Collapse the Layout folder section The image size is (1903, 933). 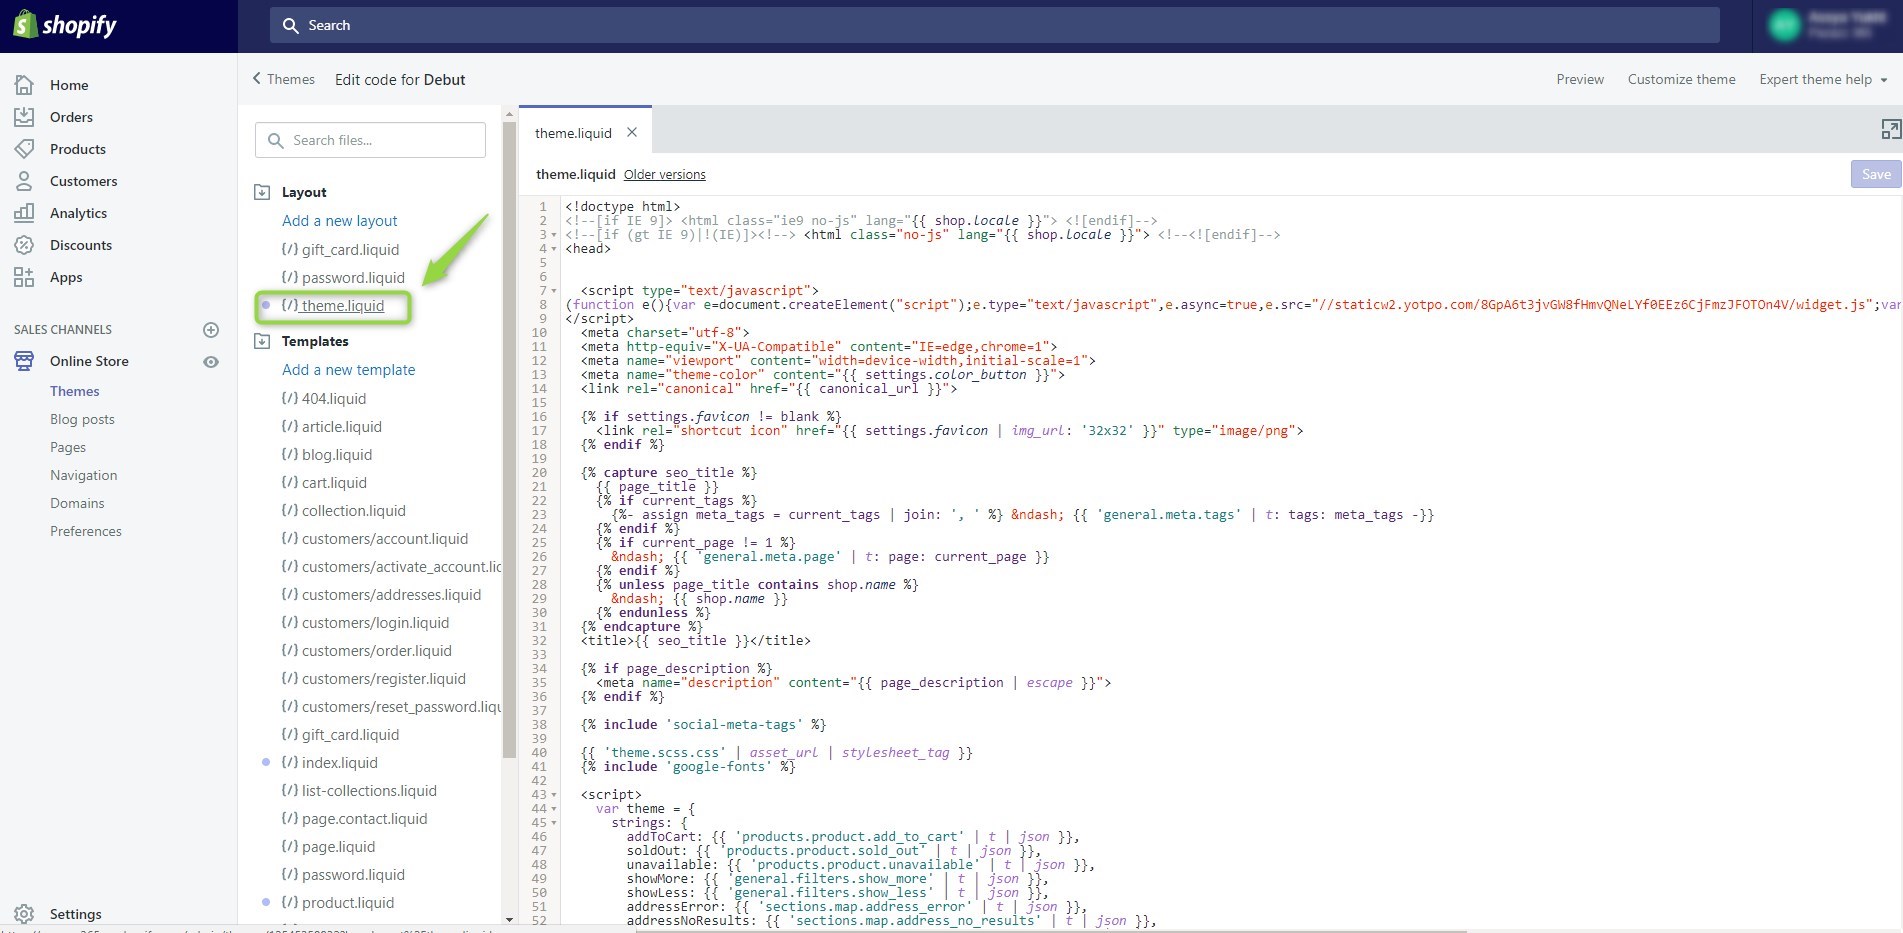(x=263, y=192)
